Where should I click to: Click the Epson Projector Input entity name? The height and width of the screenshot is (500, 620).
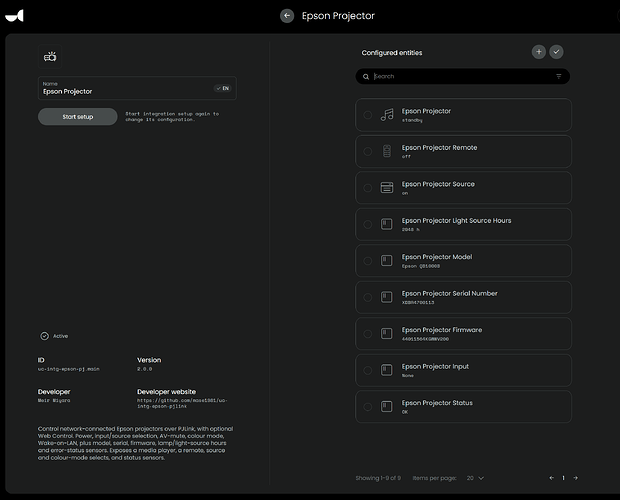[x=435, y=366]
